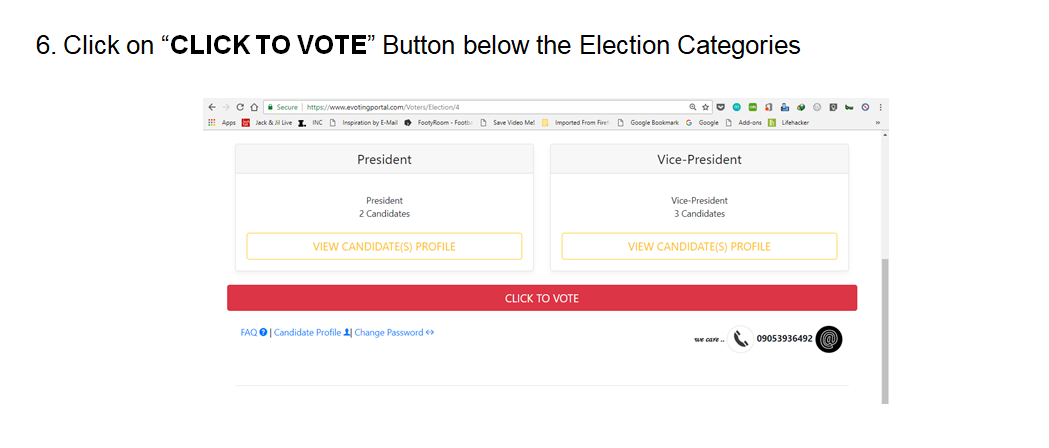Click the browser back arrow
The height and width of the screenshot is (448, 1049).
click(x=211, y=107)
